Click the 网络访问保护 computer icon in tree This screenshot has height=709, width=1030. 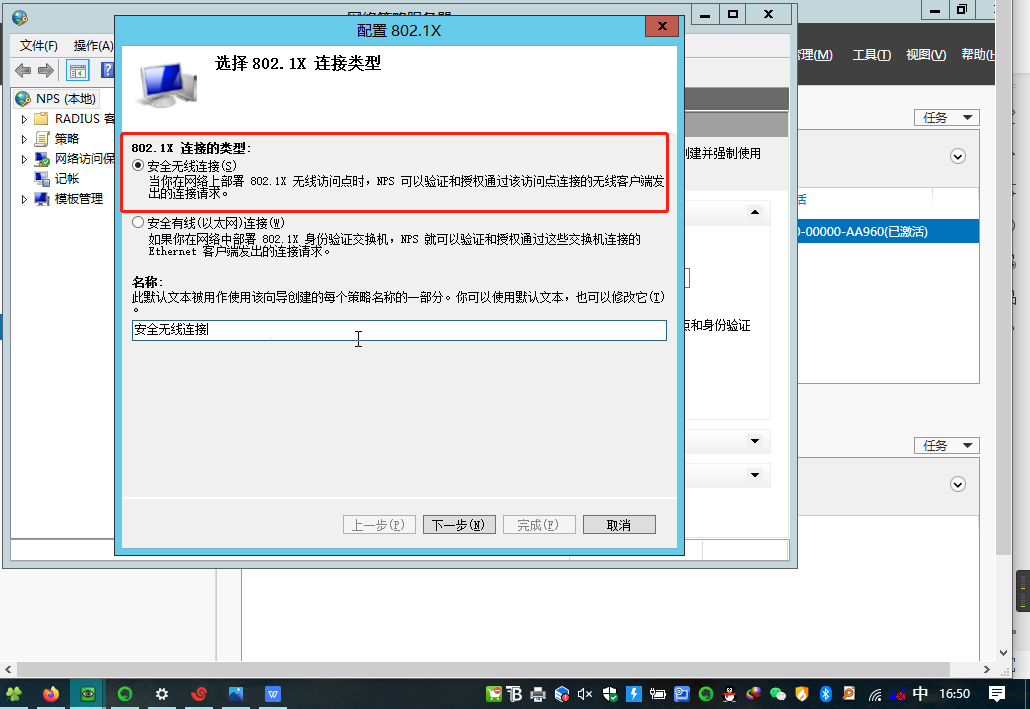41,159
